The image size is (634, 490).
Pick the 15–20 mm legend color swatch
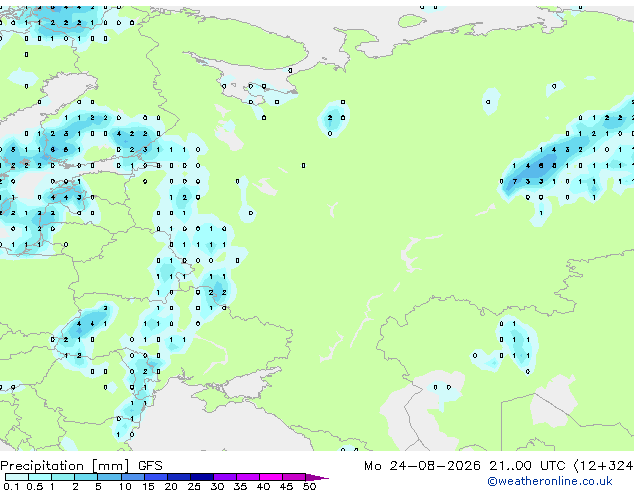(156, 477)
